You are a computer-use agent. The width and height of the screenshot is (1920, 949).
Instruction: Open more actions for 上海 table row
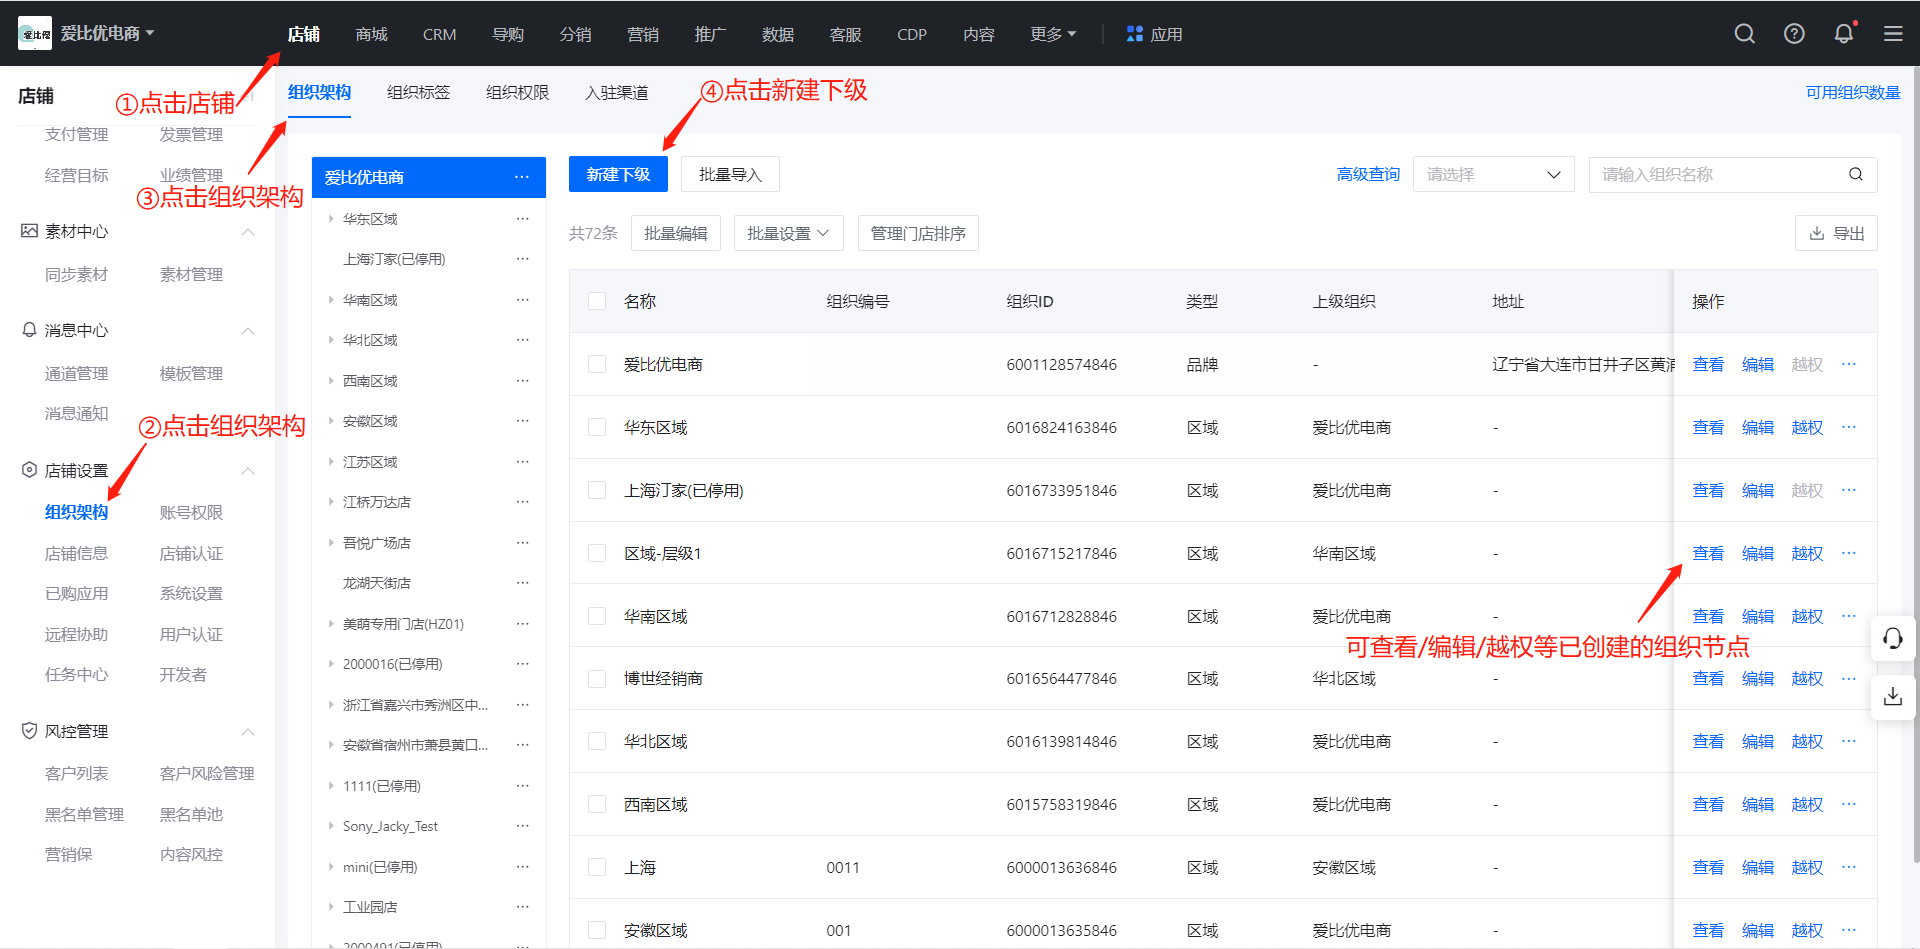(1849, 867)
